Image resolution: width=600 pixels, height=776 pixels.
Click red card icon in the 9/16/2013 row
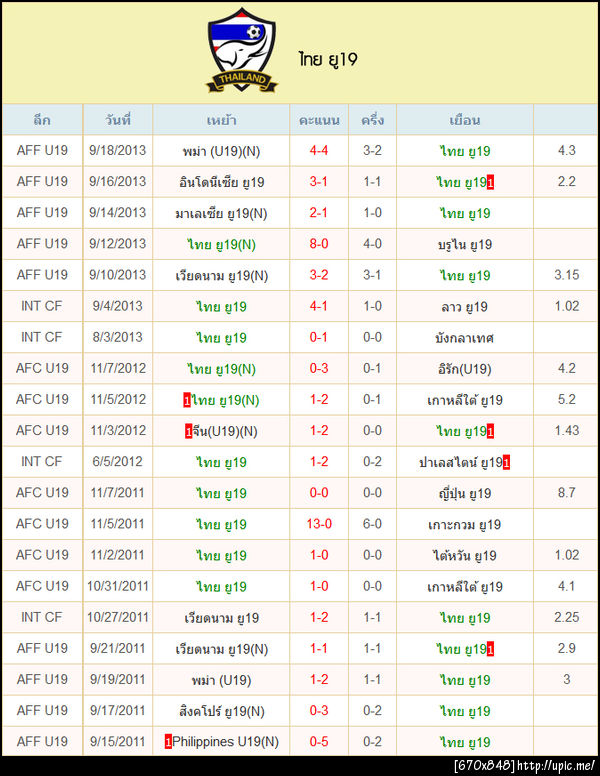(x=491, y=182)
